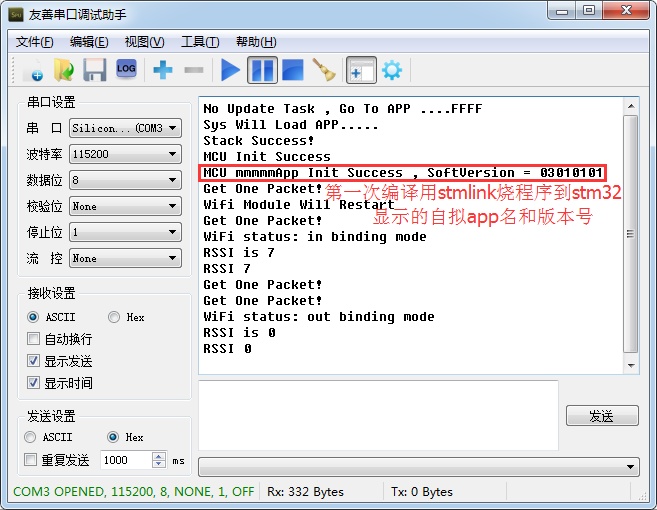Click the new file toolbar icon
Image resolution: width=657 pixels, height=510 pixels.
(32, 70)
